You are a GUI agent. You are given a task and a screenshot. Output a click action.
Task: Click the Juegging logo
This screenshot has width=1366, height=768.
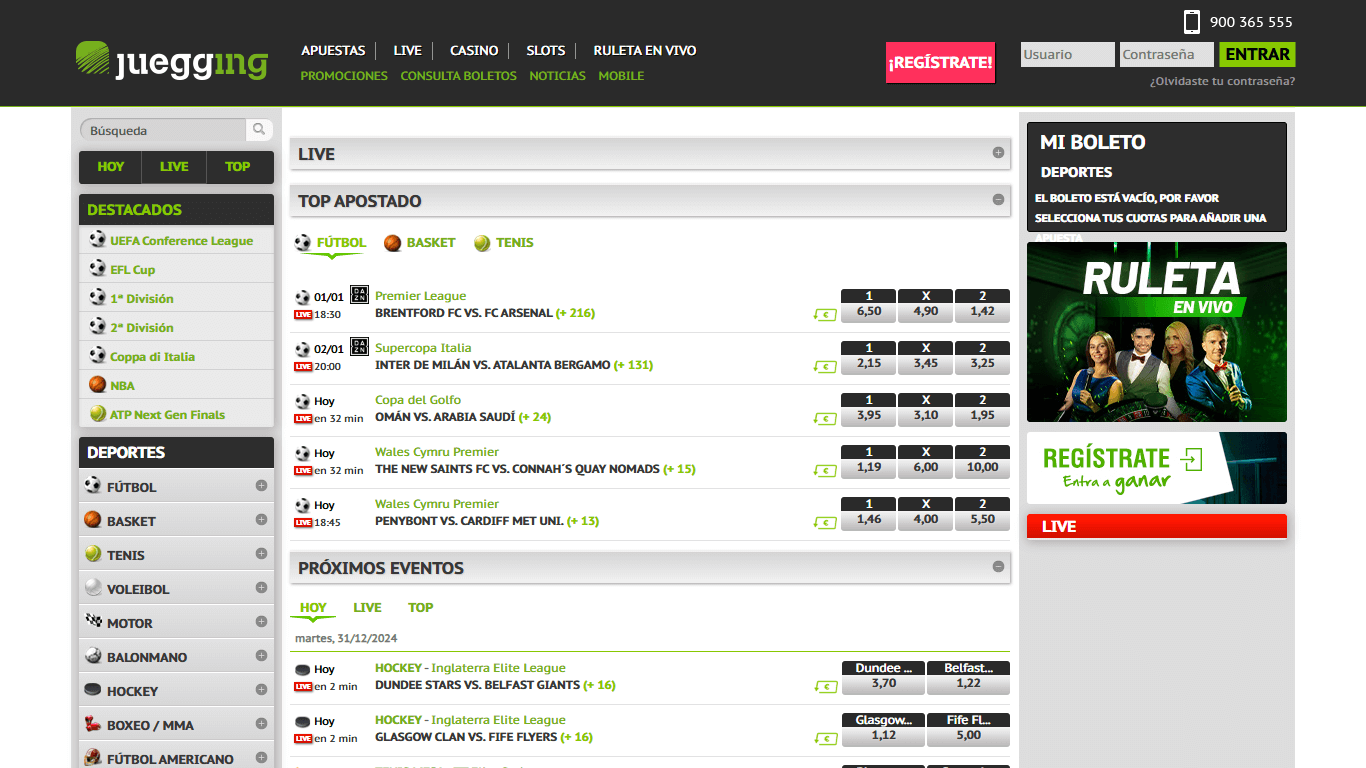point(172,60)
